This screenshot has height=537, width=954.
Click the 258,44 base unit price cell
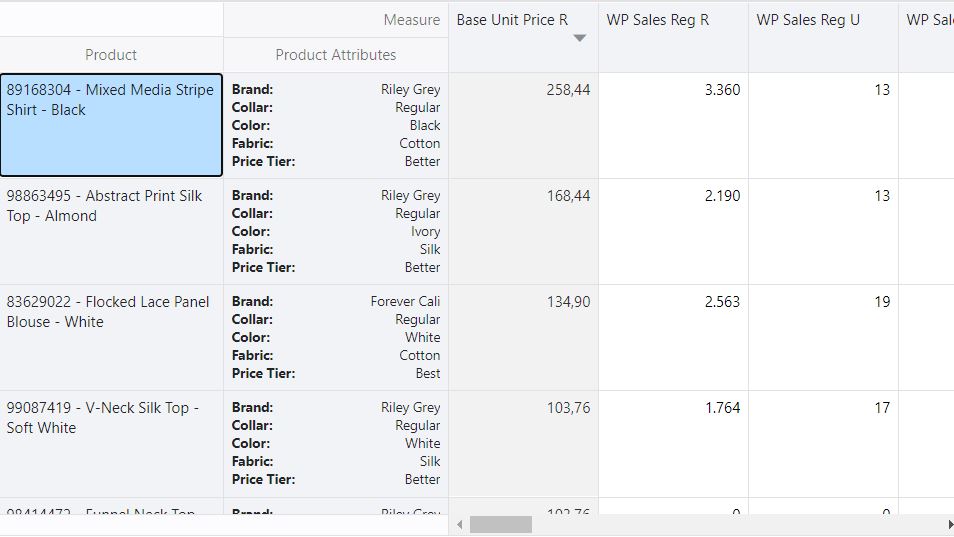click(523, 125)
